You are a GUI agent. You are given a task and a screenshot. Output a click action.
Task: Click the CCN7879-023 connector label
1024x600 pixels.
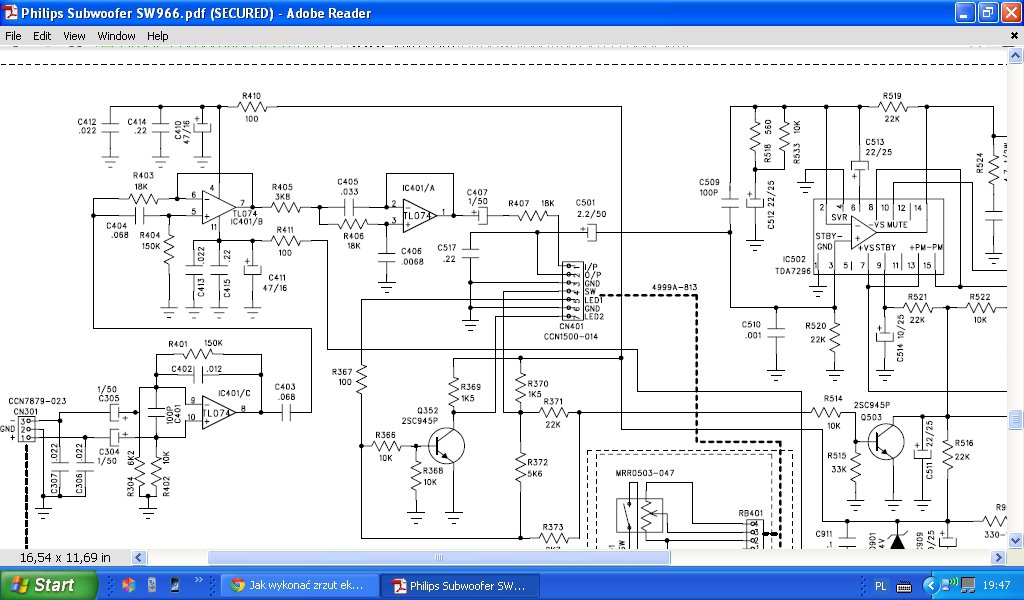pyautogui.click(x=37, y=401)
